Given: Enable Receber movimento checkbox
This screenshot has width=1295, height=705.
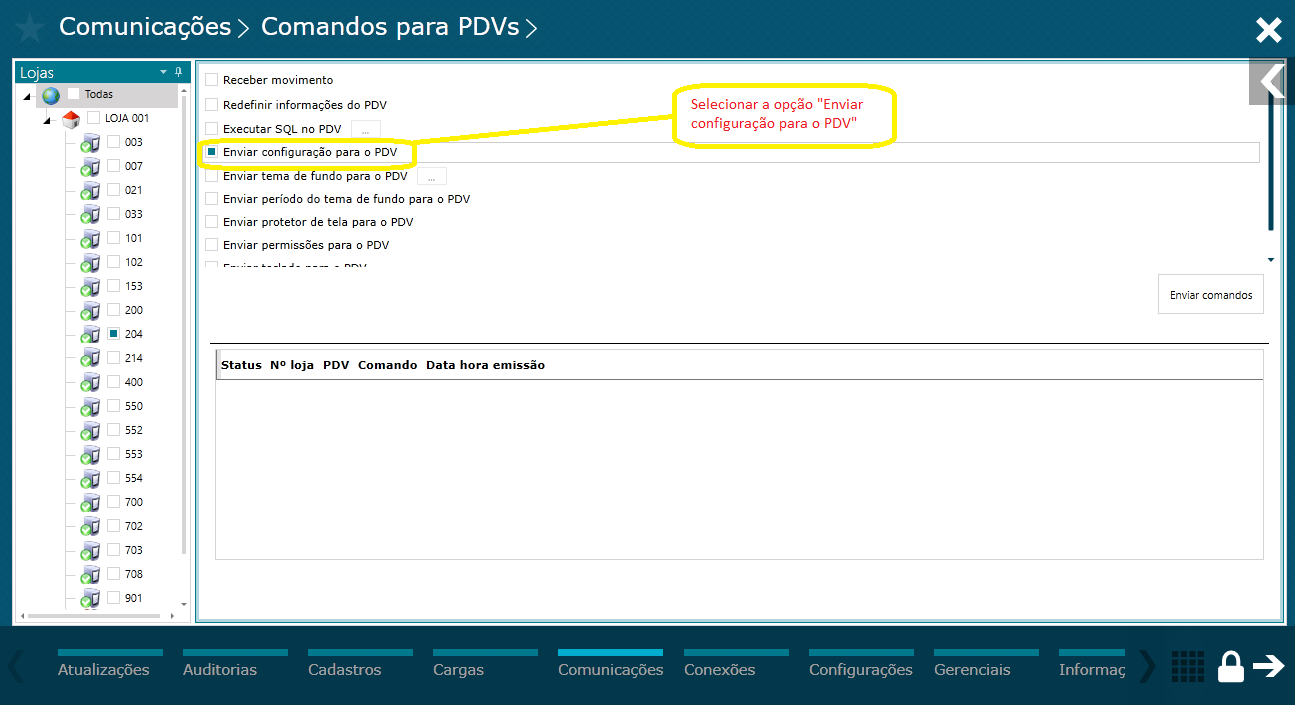Looking at the screenshot, I should [211, 80].
